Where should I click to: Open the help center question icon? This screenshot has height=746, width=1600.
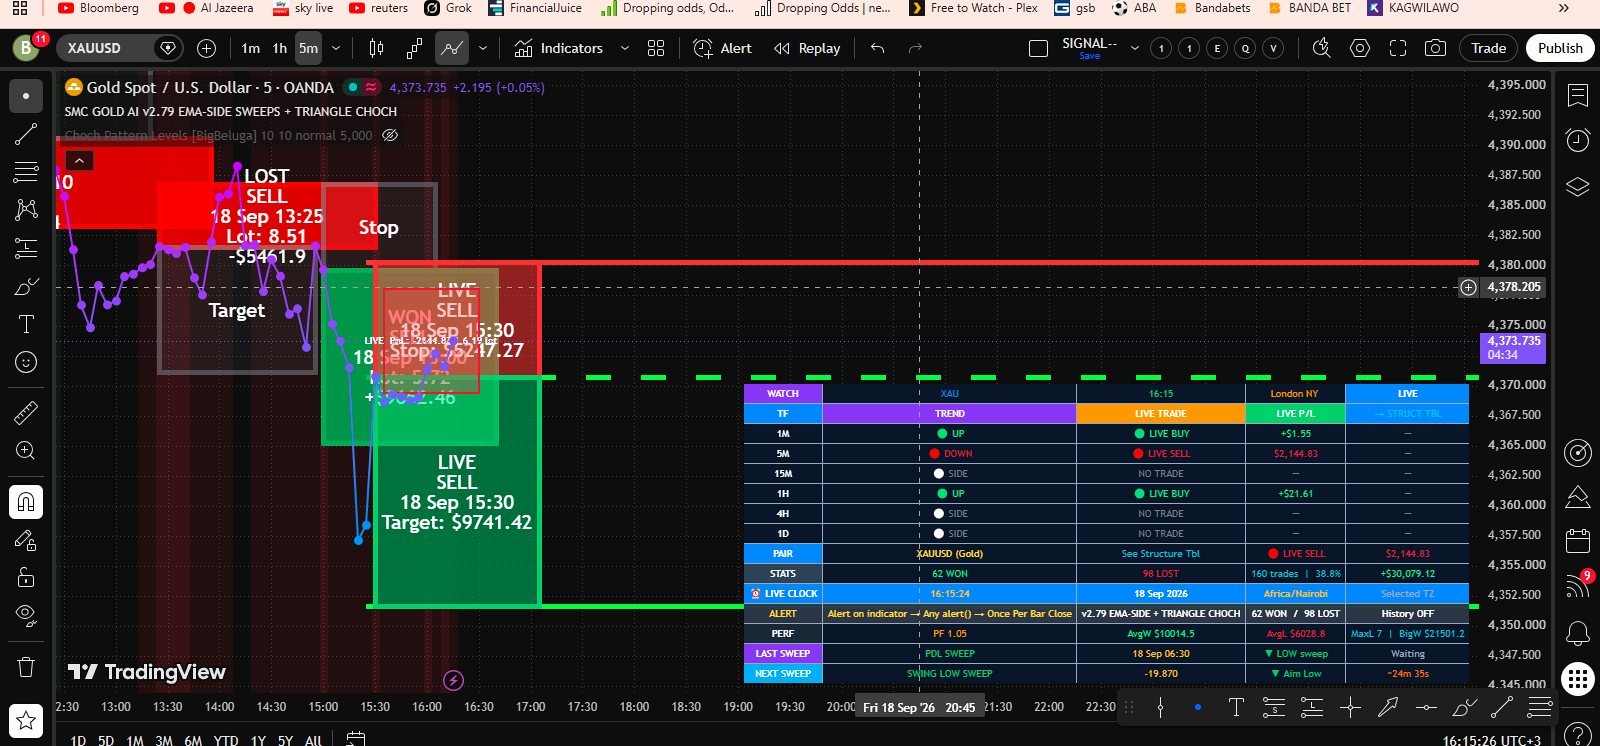pyautogui.click(x=1578, y=733)
